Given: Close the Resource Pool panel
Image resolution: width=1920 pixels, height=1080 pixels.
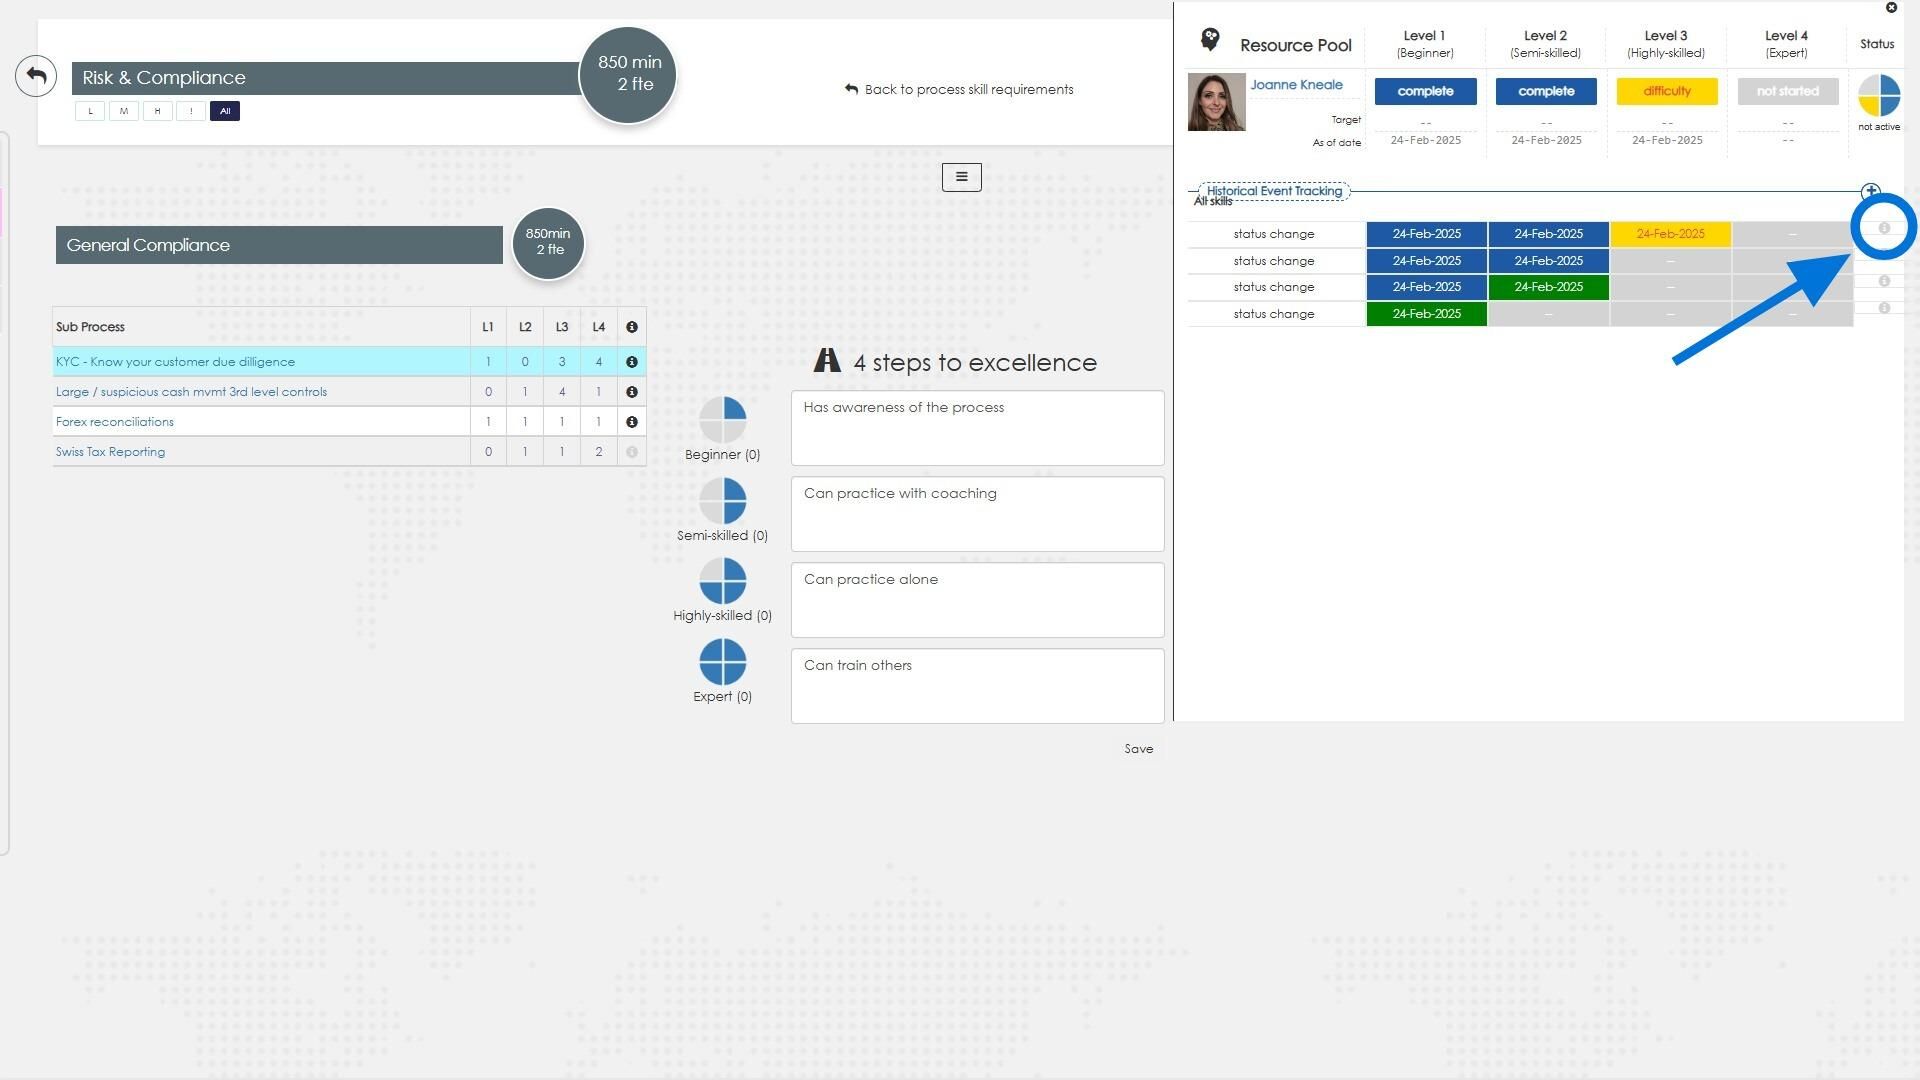Looking at the screenshot, I should point(1891,8).
